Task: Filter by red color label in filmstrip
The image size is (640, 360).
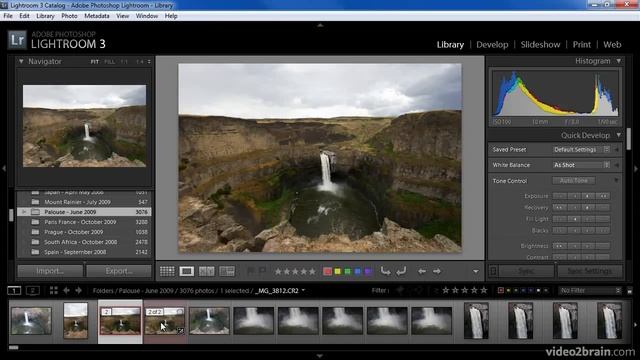Action: (500, 291)
